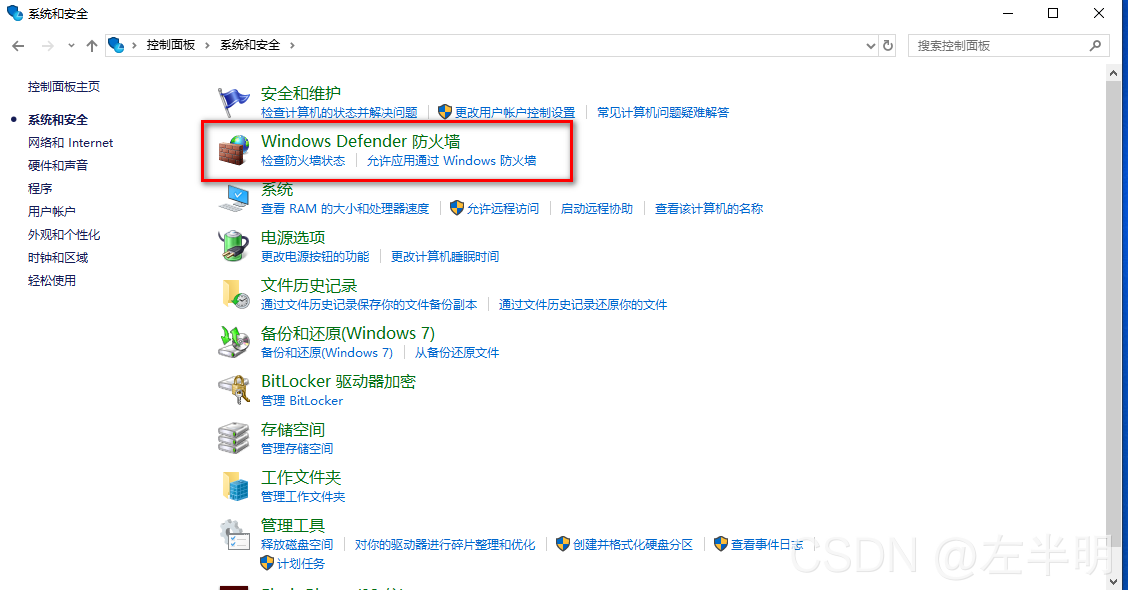Click the 安全和维护 flag icon

(234, 102)
